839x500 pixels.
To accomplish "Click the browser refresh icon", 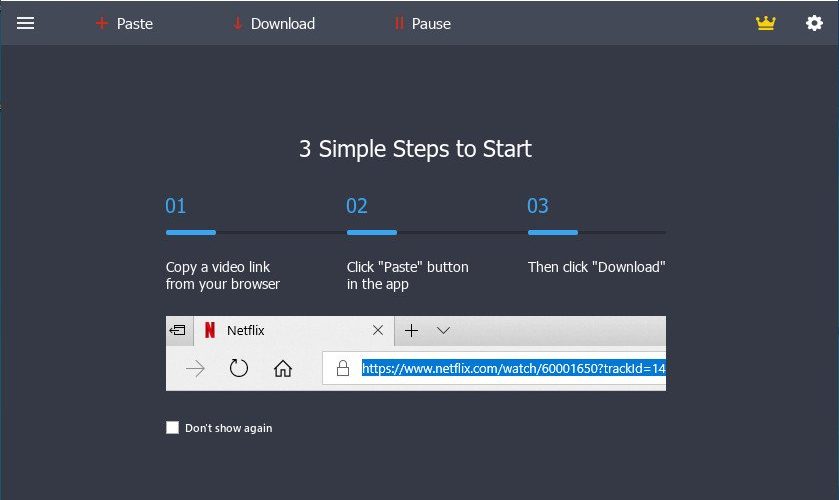I will [x=239, y=368].
